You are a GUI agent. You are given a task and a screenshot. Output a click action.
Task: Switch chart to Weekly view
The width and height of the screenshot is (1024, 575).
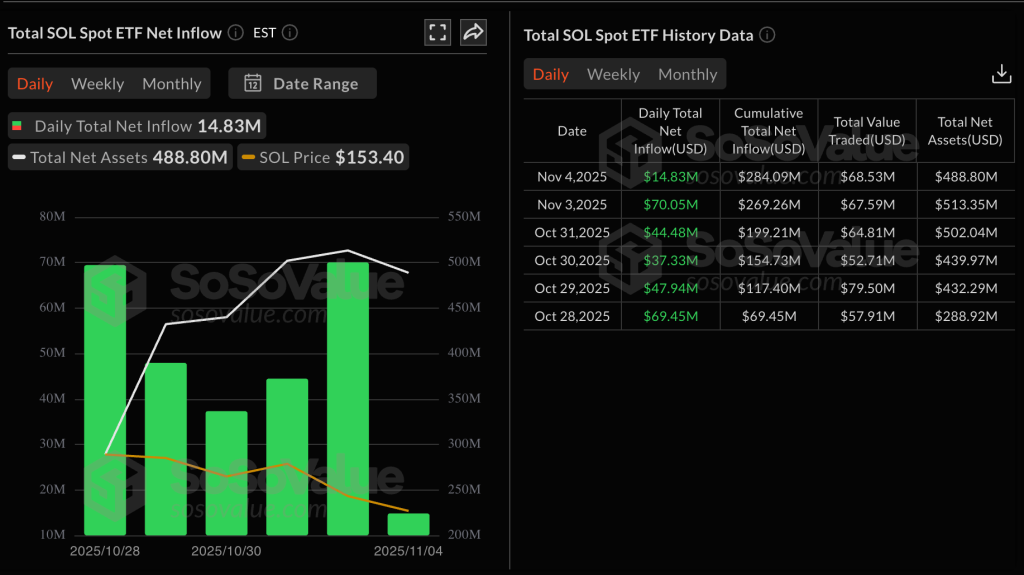tap(97, 84)
